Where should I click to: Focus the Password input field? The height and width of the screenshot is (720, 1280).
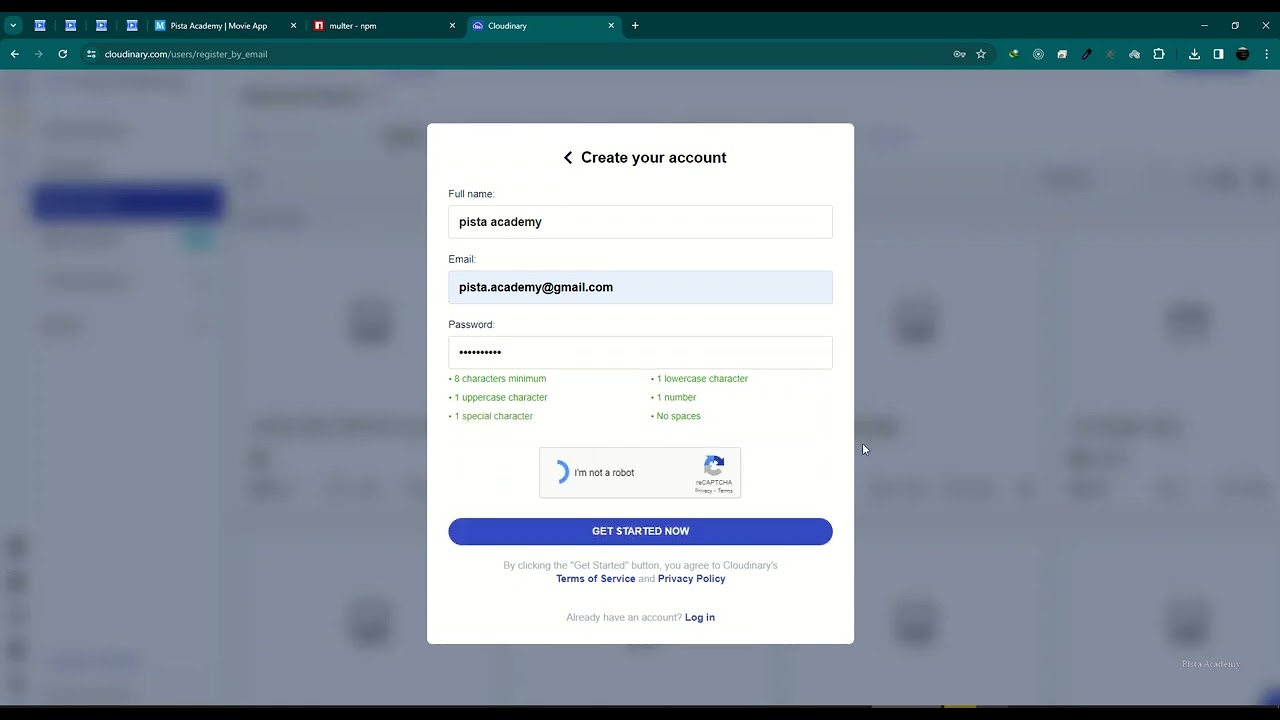click(640, 352)
